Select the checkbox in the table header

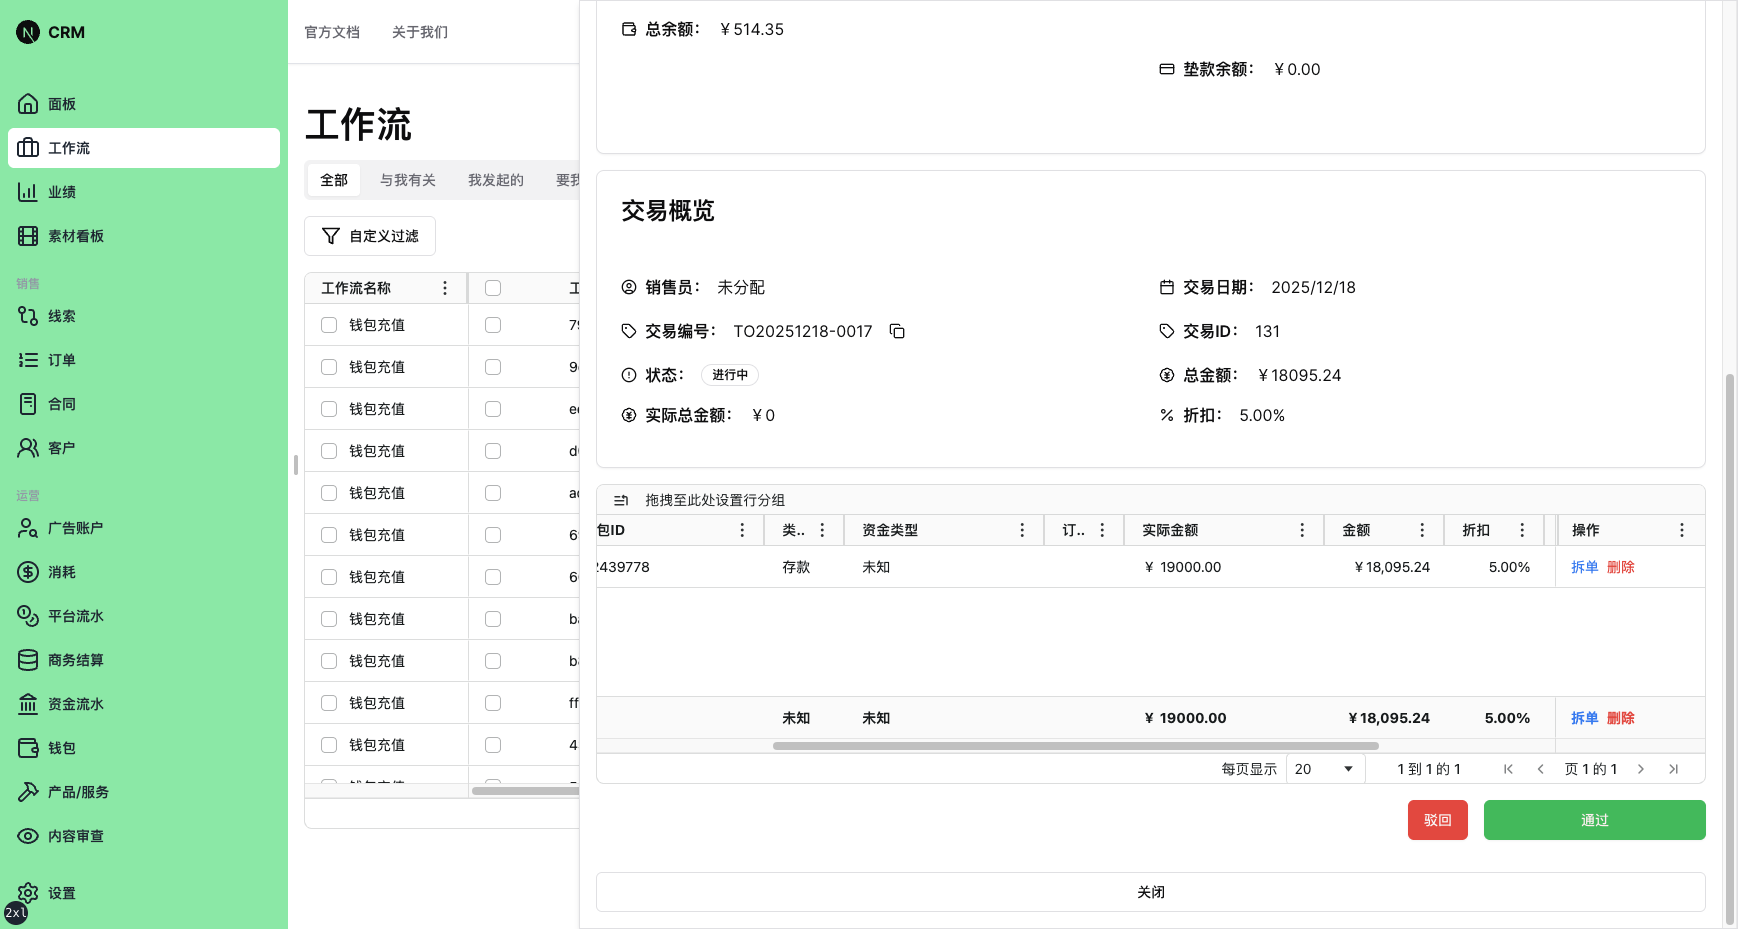(x=493, y=287)
